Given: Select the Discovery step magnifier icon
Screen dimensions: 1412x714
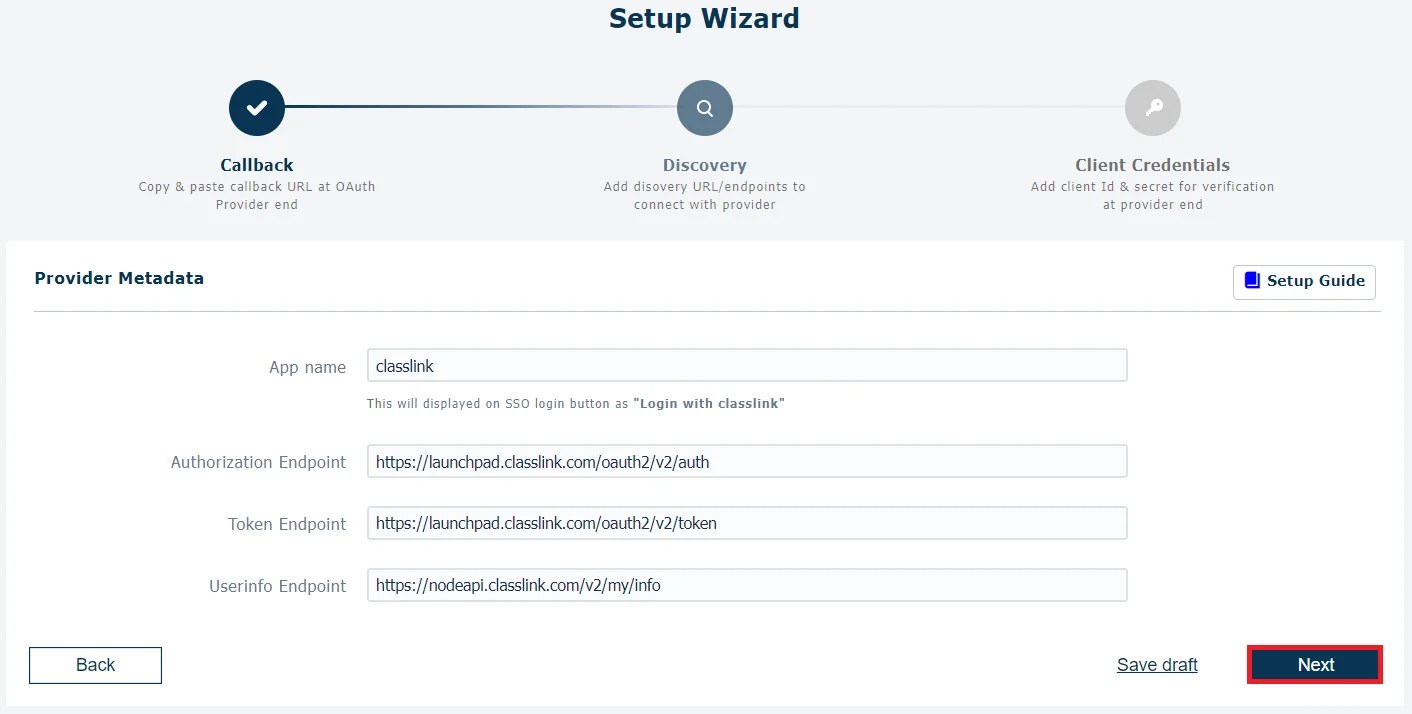Looking at the screenshot, I should 705,108.
